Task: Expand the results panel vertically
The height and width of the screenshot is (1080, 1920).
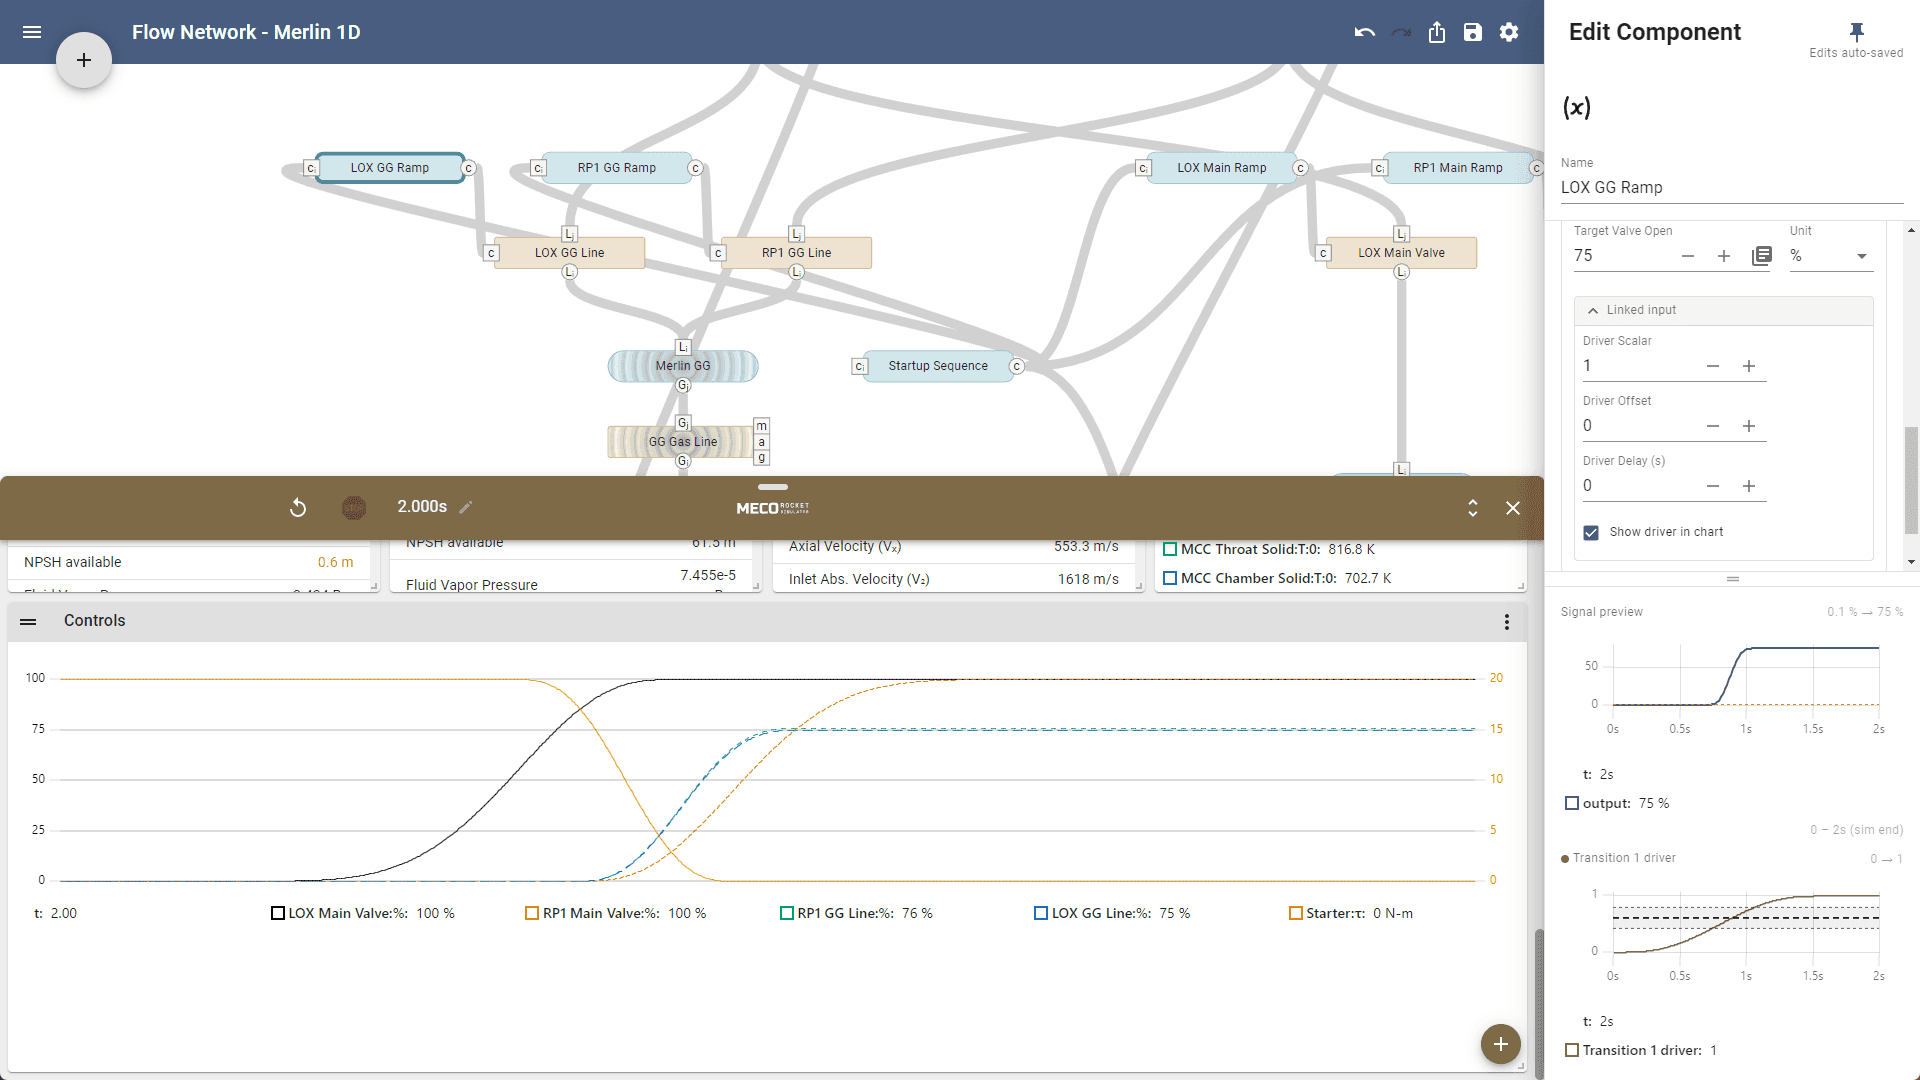Action: (1473, 508)
